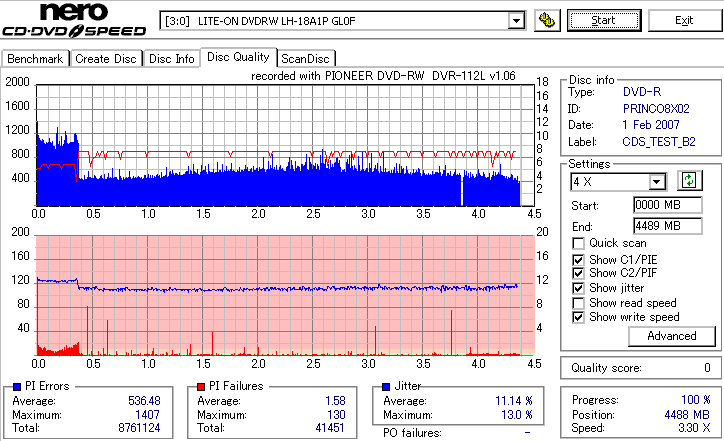Open the drive options icon beside Start
The image size is (724, 441).
pos(547,20)
